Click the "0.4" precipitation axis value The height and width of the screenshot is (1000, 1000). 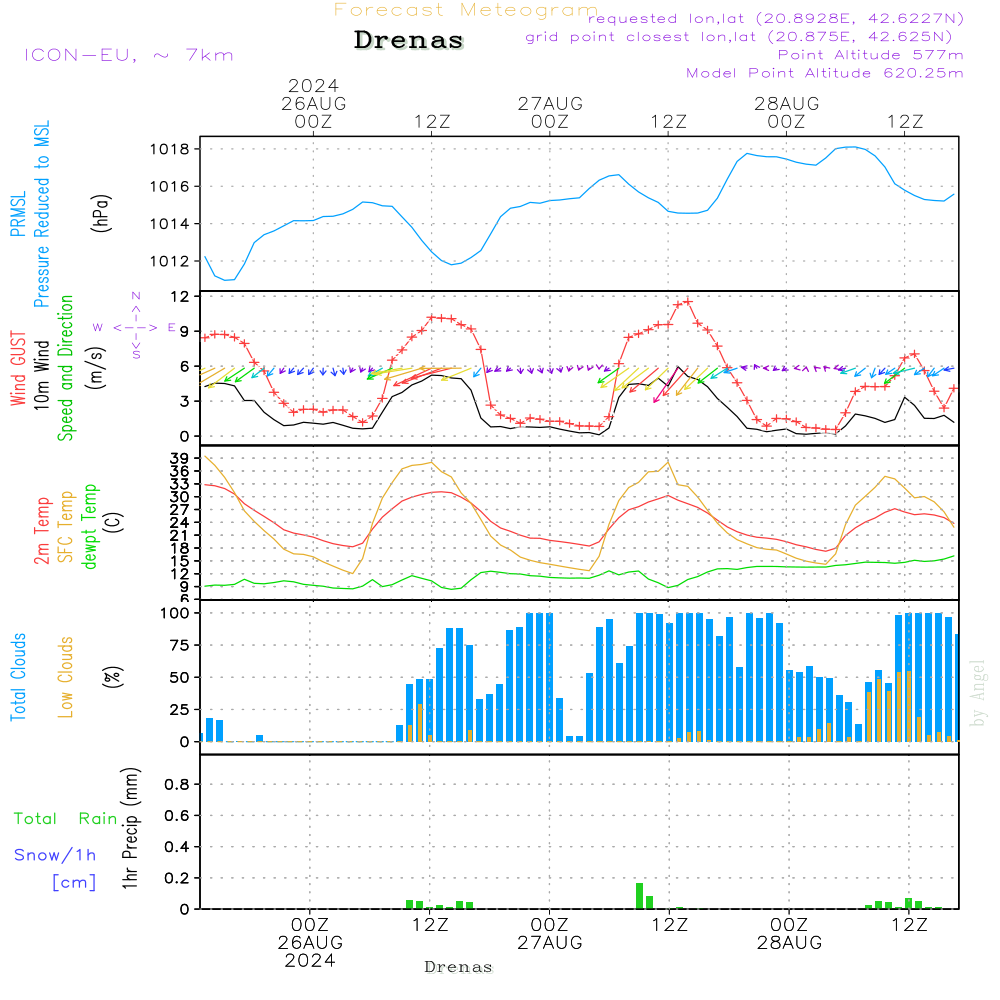177,847
